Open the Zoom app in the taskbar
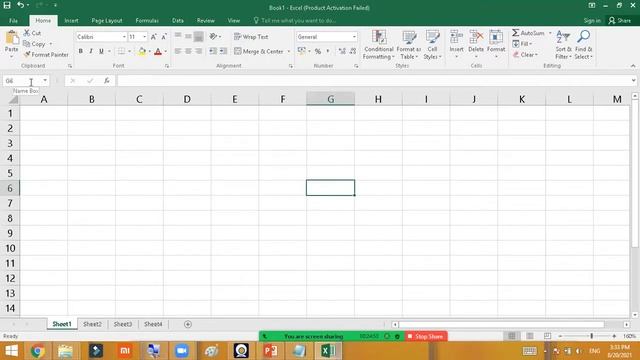 point(182,351)
